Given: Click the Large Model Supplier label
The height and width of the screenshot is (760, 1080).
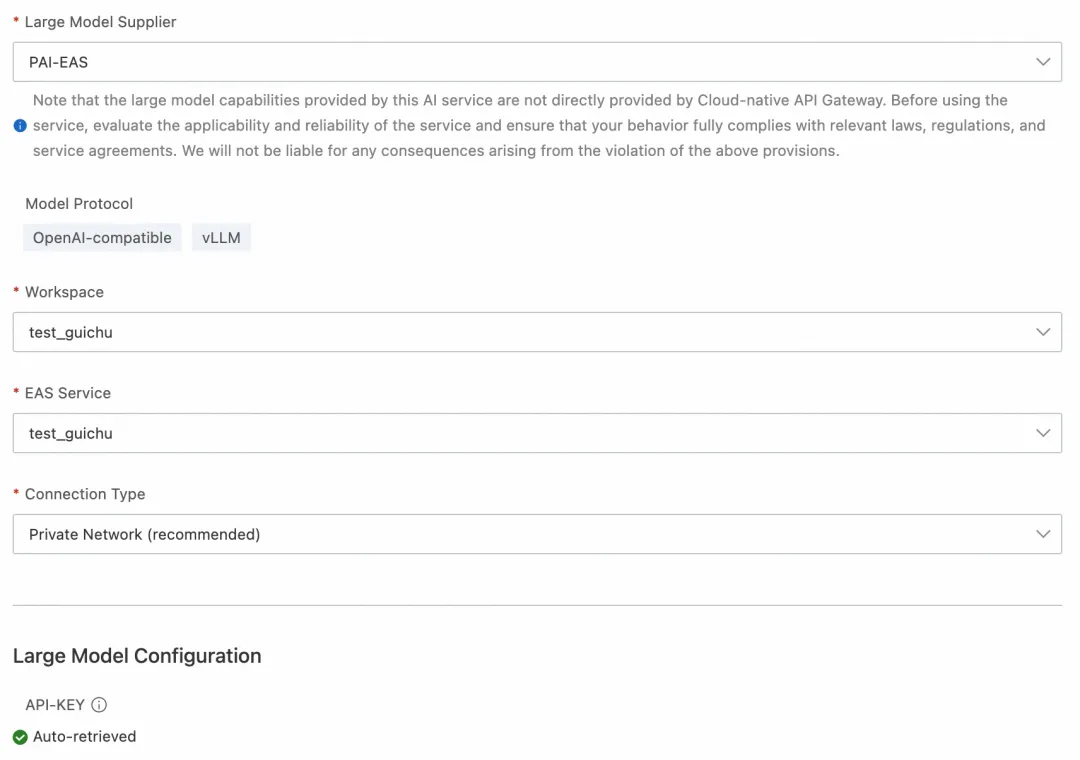Looking at the screenshot, I should click(101, 22).
